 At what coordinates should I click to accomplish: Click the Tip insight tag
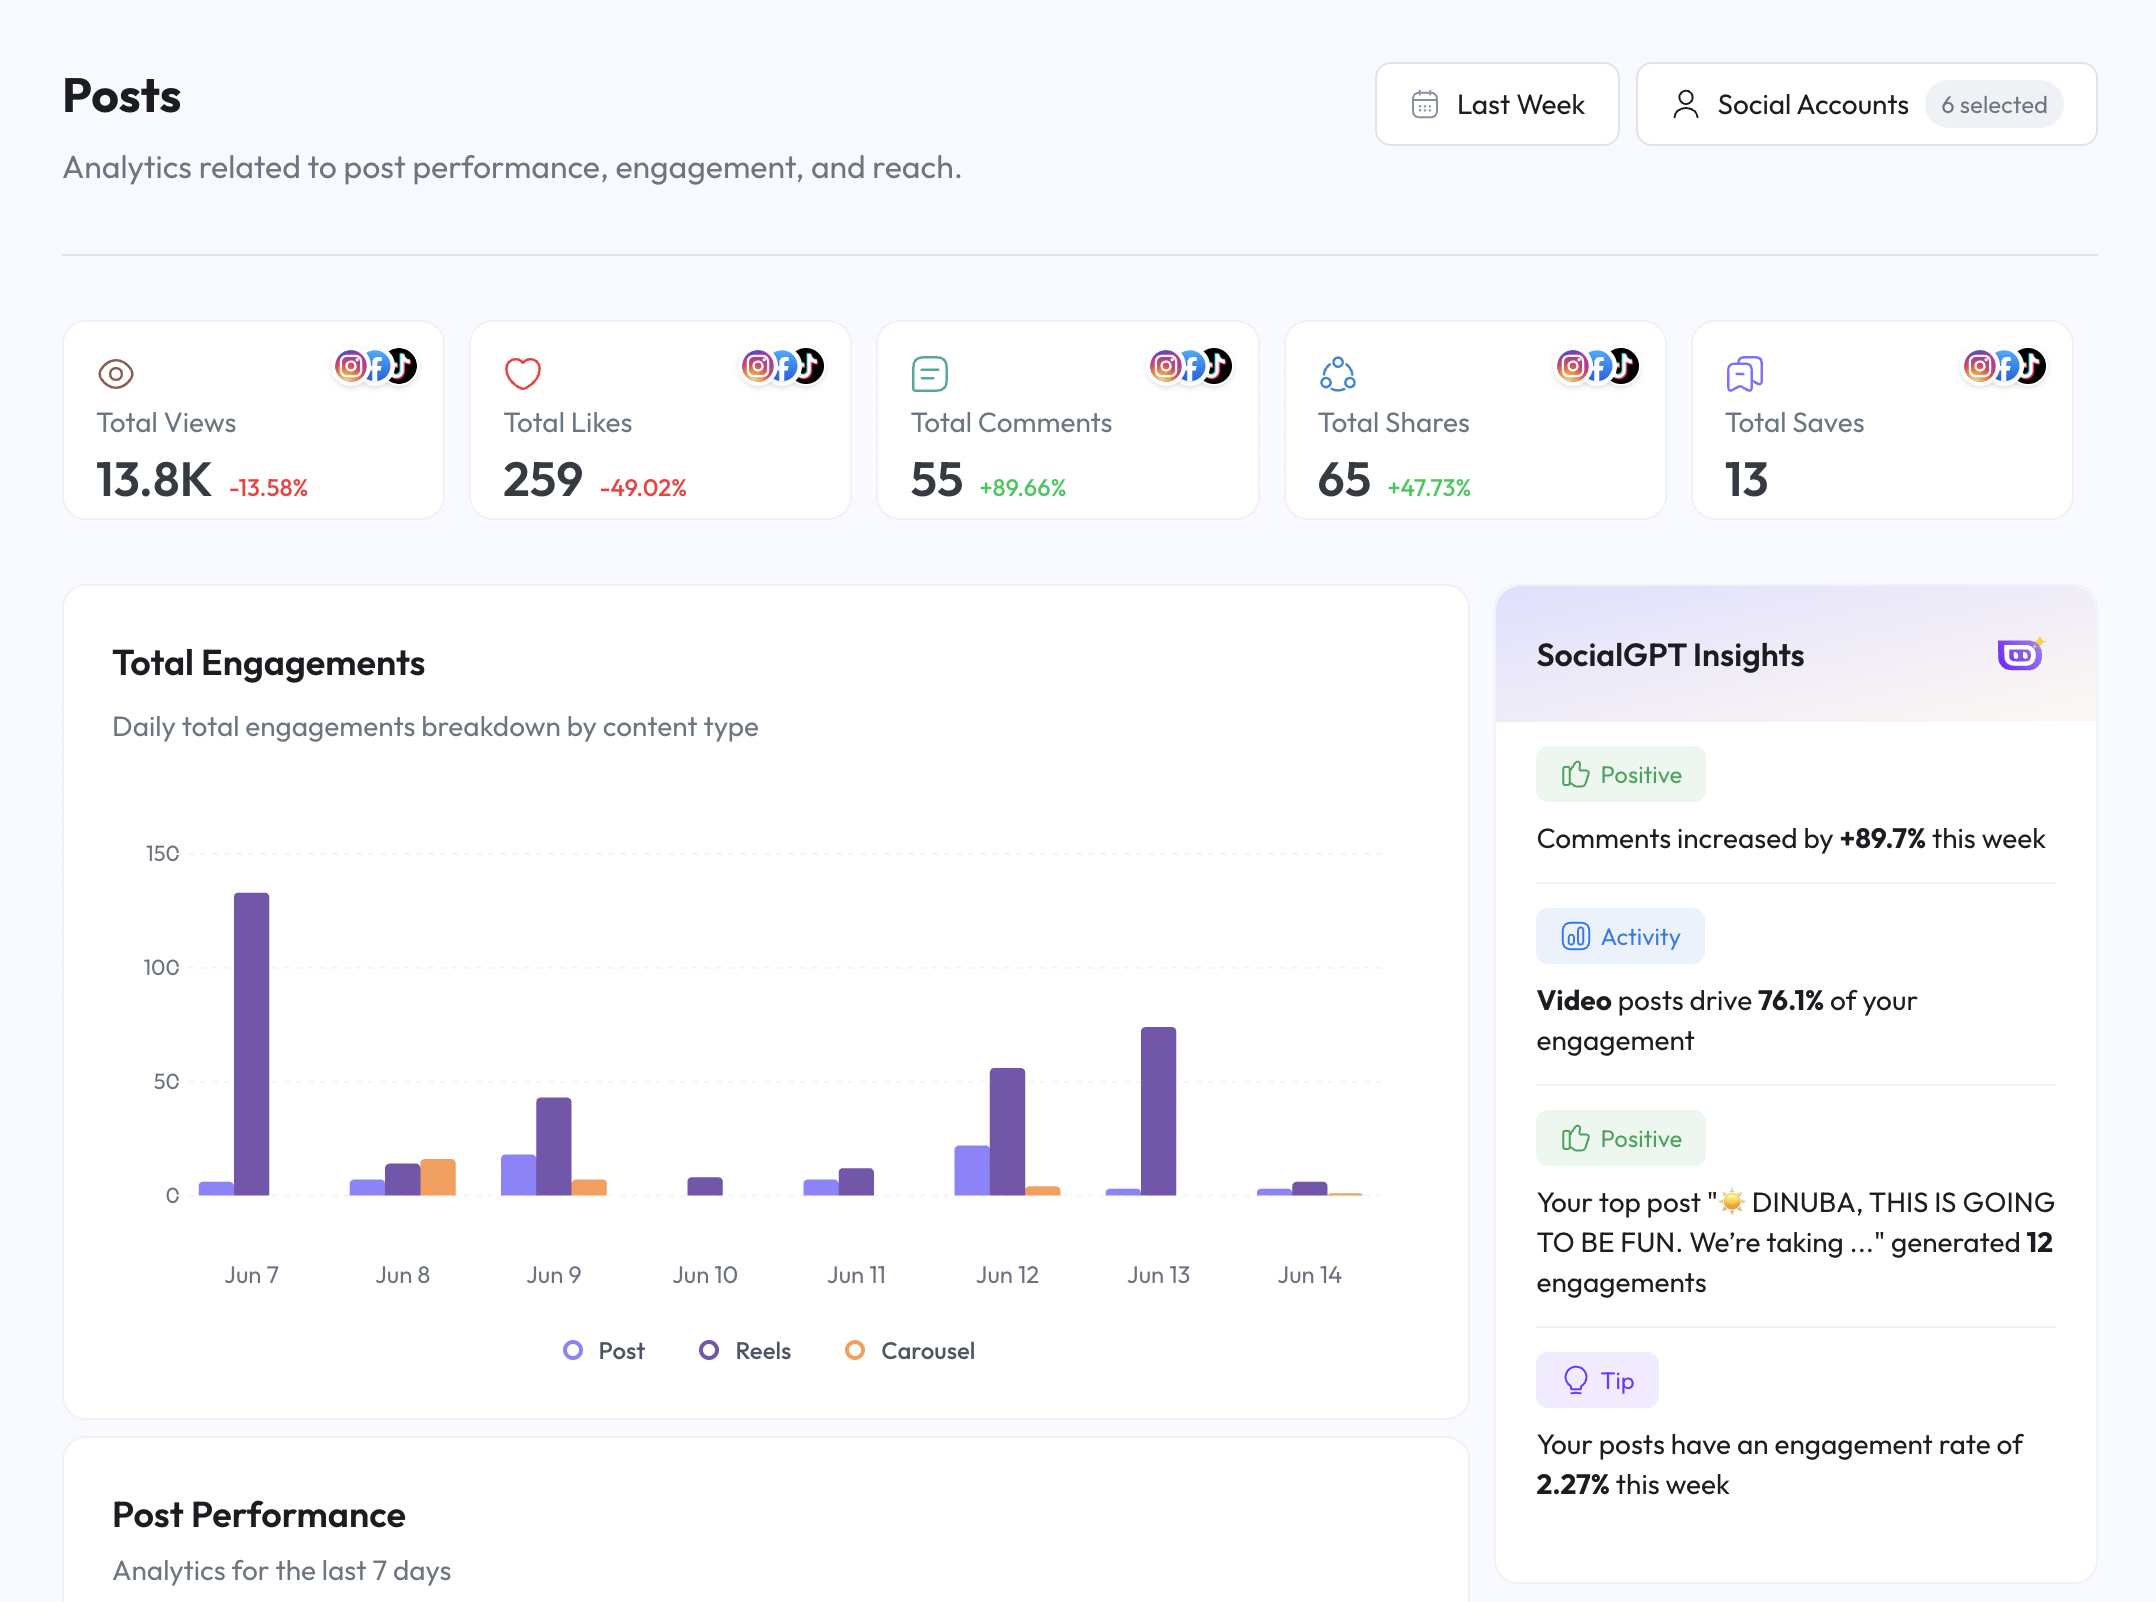[x=1597, y=1380]
